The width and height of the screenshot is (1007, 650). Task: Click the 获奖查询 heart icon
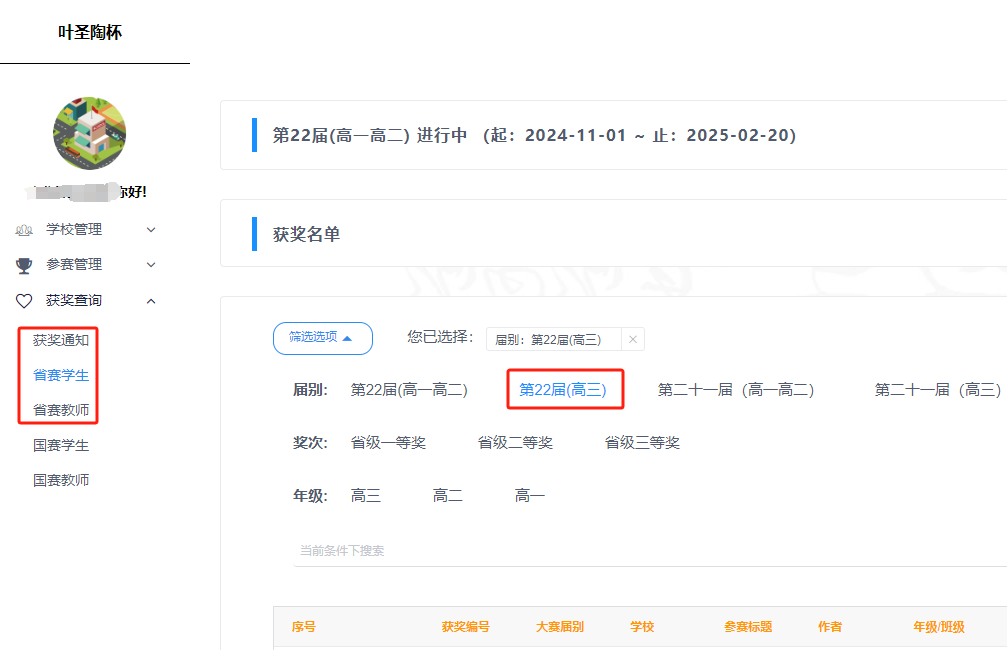click(24, 299)
